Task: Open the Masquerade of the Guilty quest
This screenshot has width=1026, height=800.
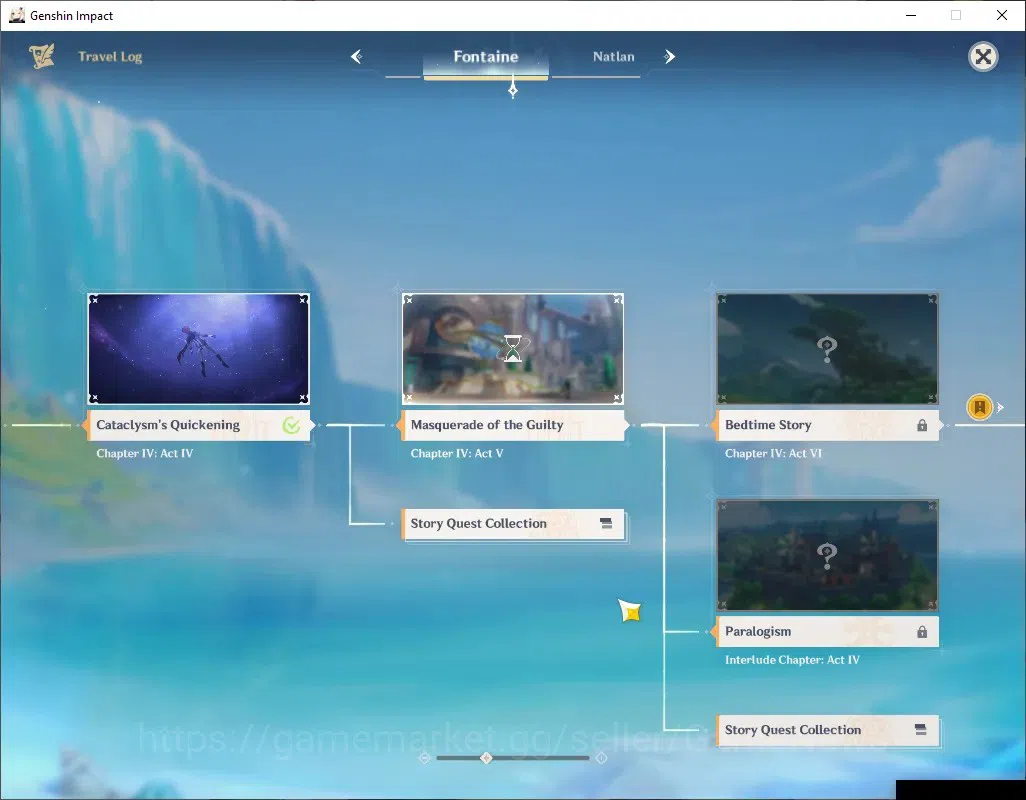Action: pyautogui.click(x=513, y=425)
